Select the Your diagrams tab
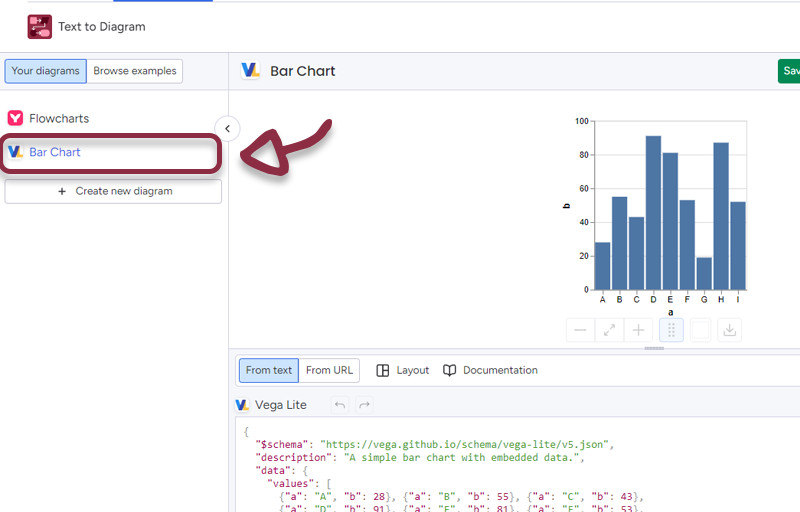Image resolution: width=800 pixels, height=512 pixels. [45, 71]
